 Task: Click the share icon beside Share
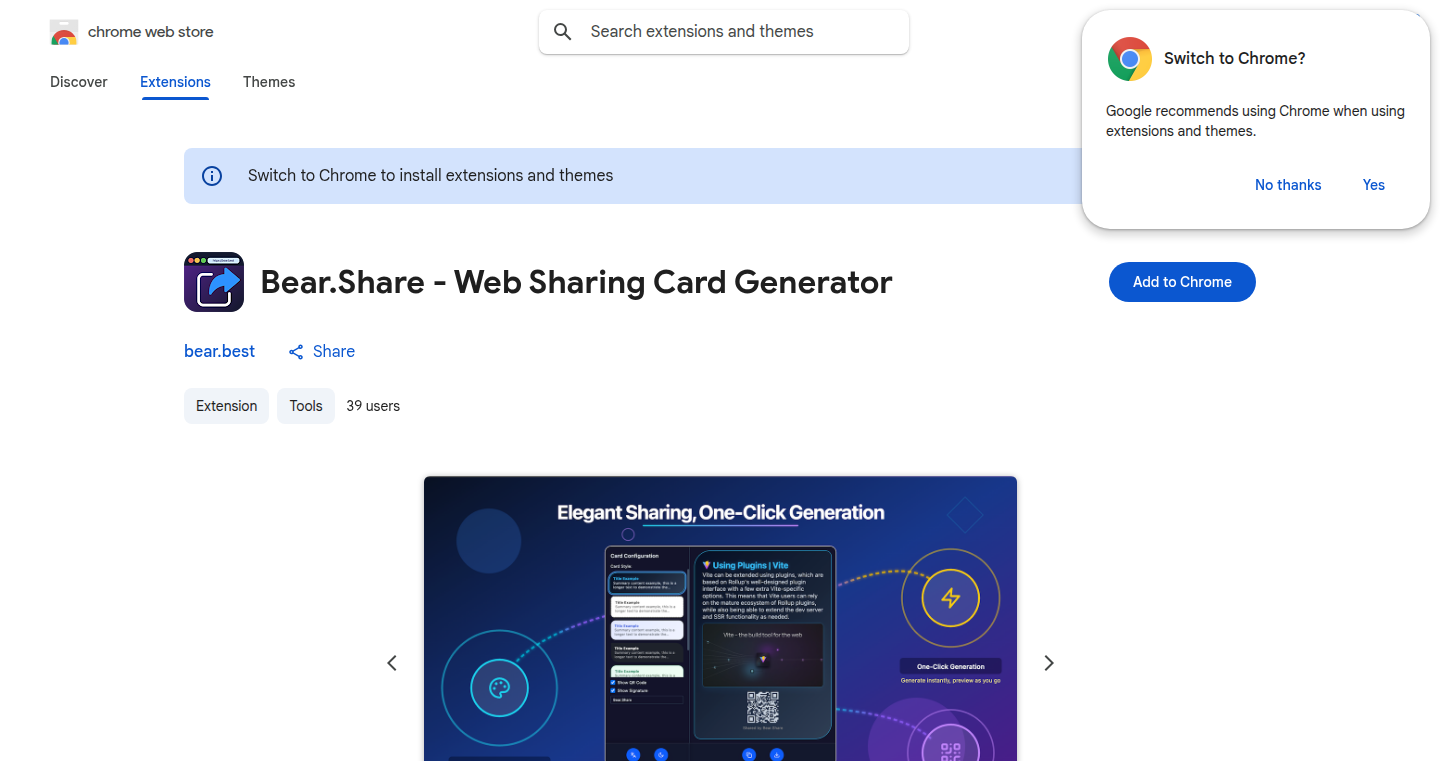(x=296, y=352)
